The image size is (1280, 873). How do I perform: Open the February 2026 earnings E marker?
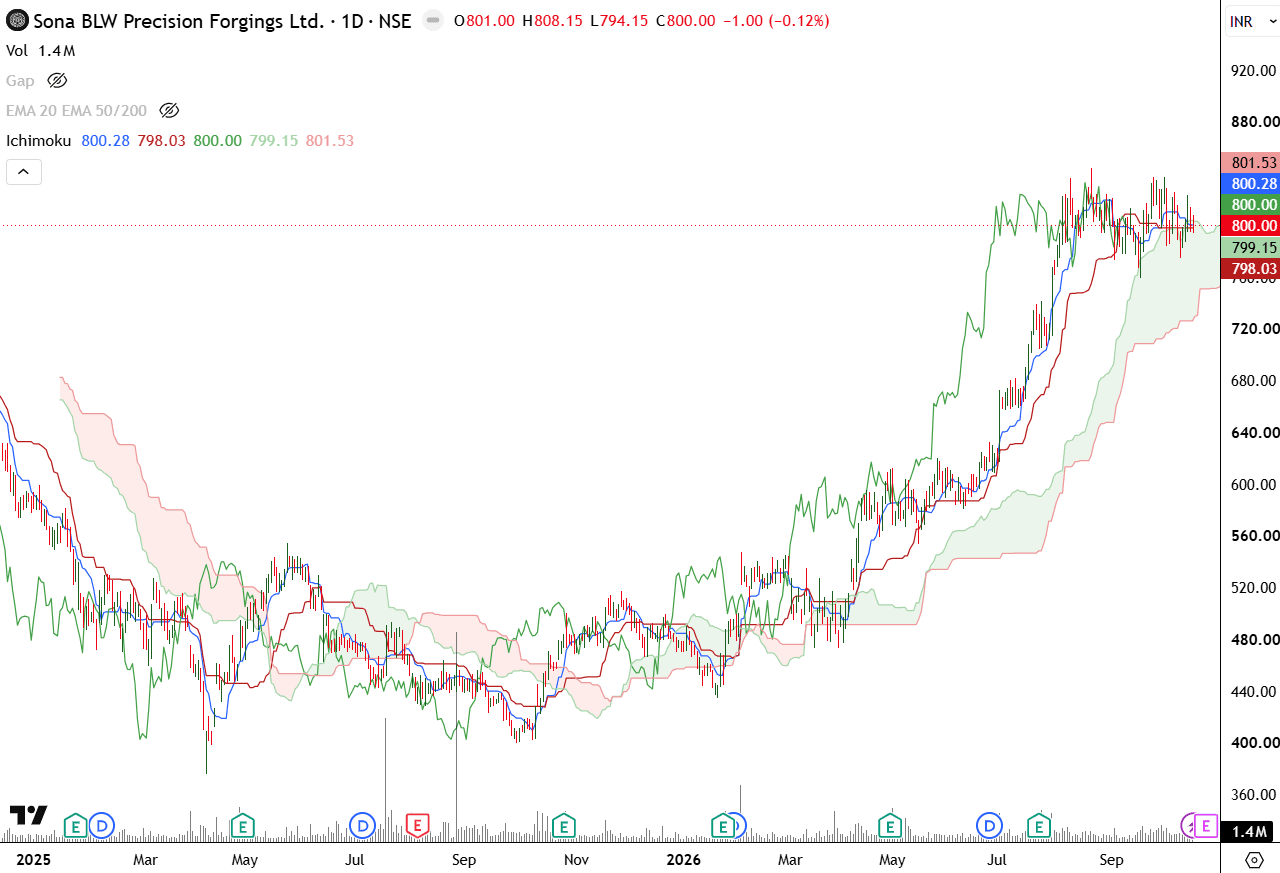(723, 826)
